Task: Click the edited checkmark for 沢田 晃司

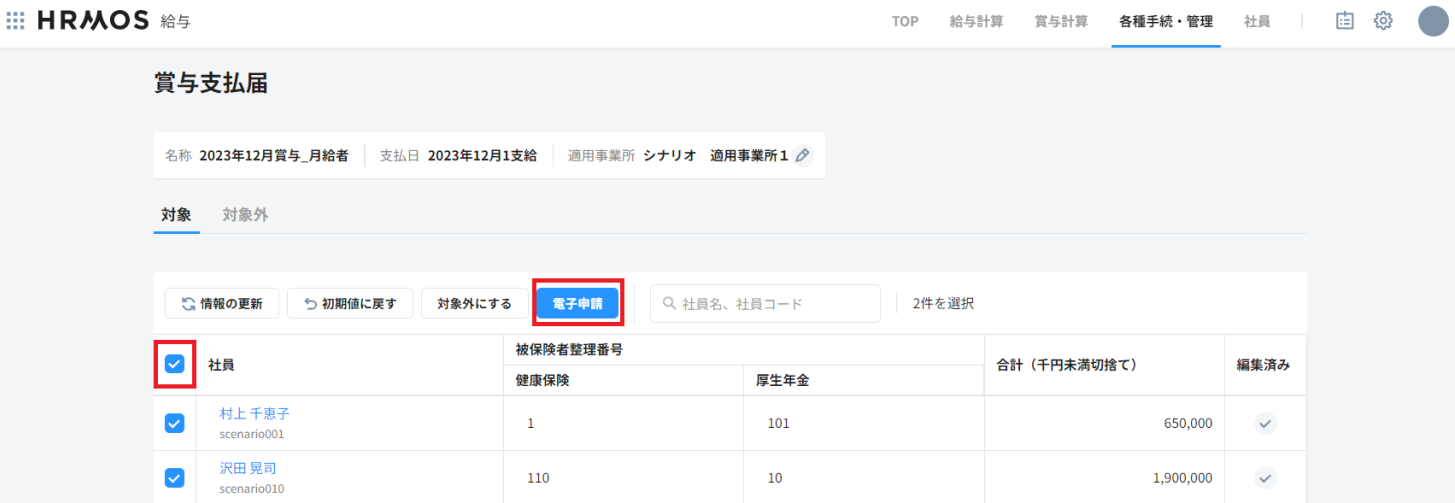Action: [1265, 478]
